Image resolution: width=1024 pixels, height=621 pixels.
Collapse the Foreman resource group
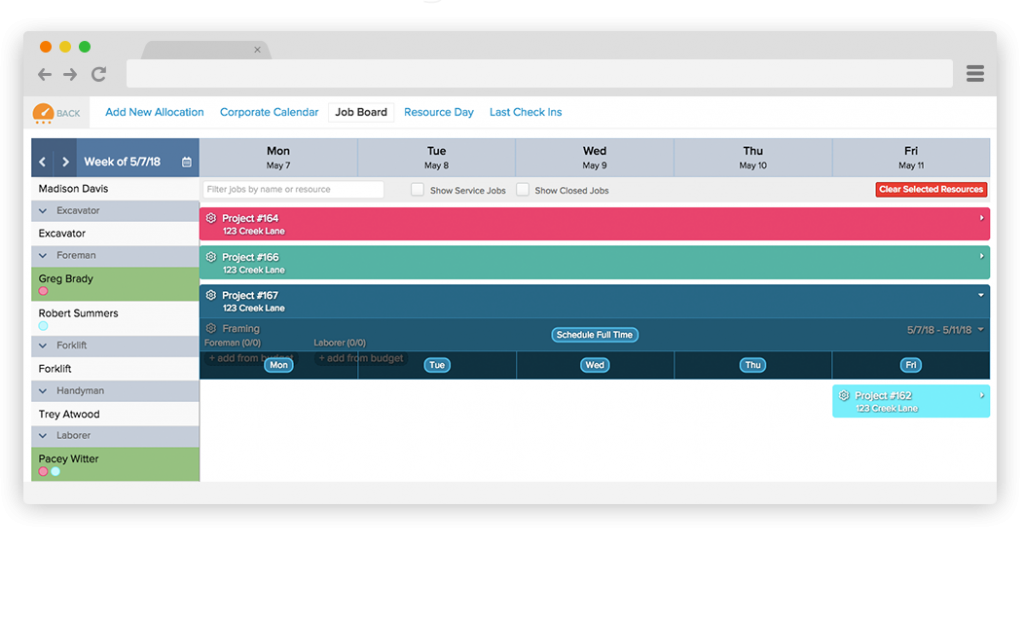click(43, 255)
